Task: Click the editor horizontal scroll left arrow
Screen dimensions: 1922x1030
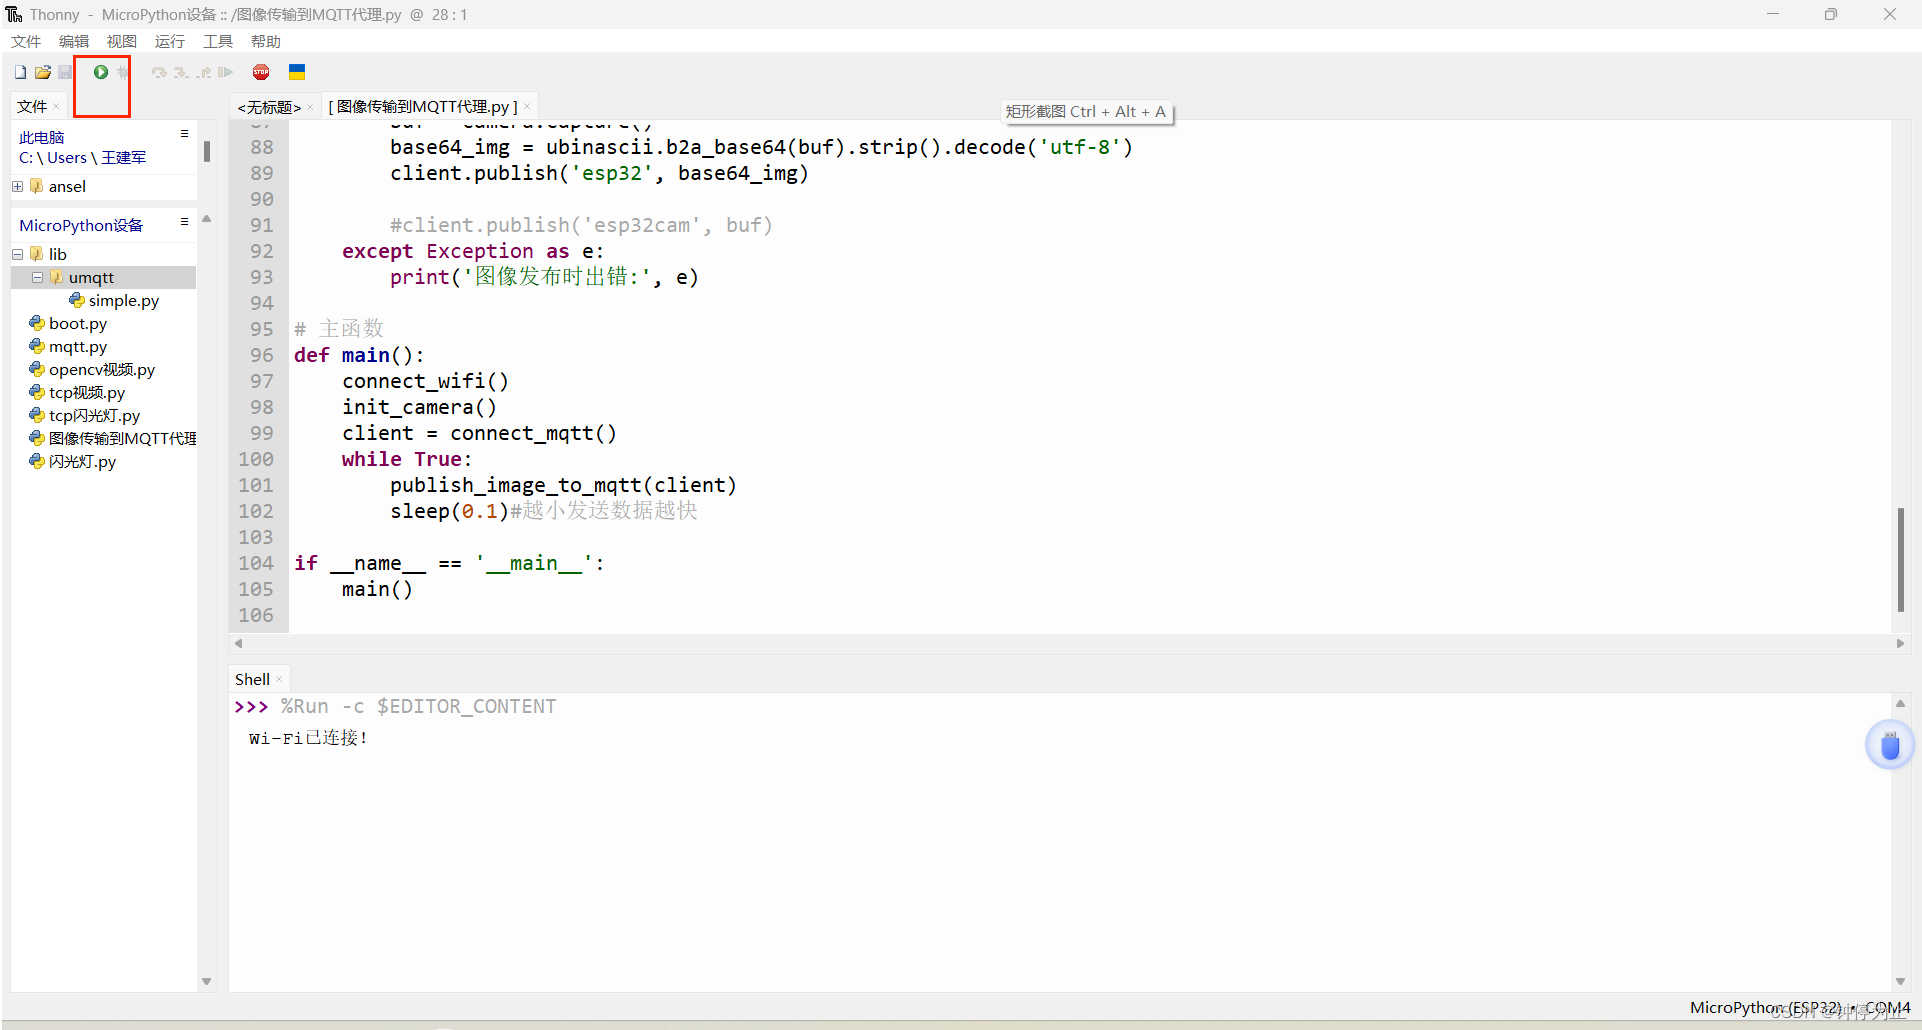Action: (x=238, y=643)
